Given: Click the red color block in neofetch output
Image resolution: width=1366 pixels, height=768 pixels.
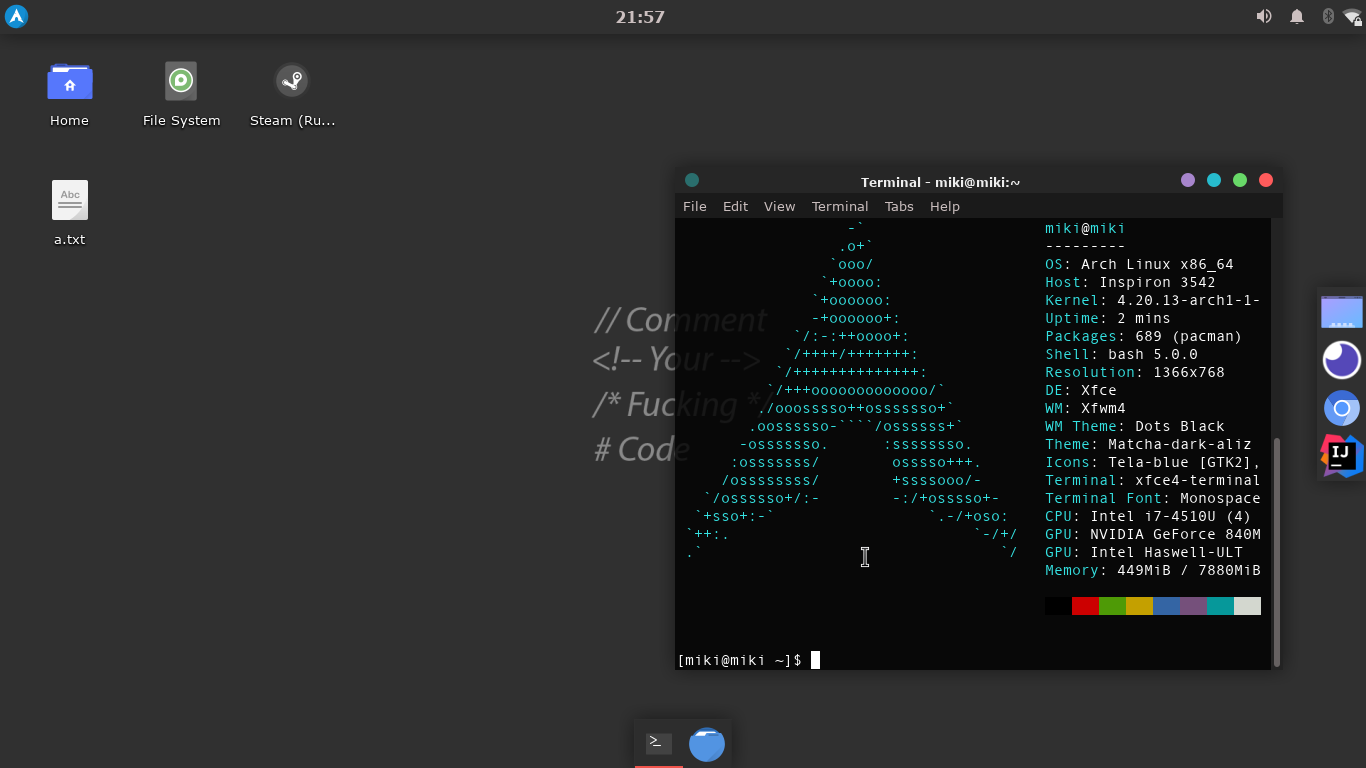Looking at the screenshot, I should pyautogui.click(x=1085, y=606).
